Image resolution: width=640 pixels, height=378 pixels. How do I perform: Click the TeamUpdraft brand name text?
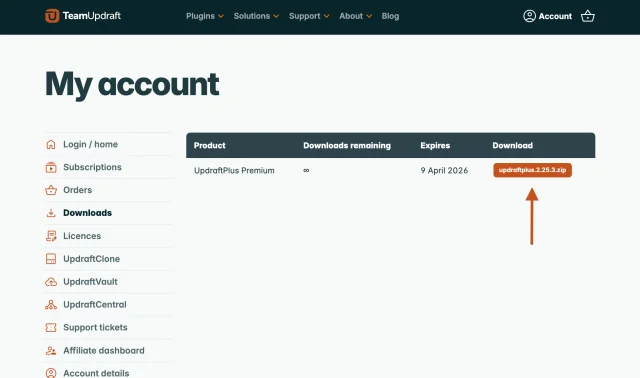pos(92,16)
